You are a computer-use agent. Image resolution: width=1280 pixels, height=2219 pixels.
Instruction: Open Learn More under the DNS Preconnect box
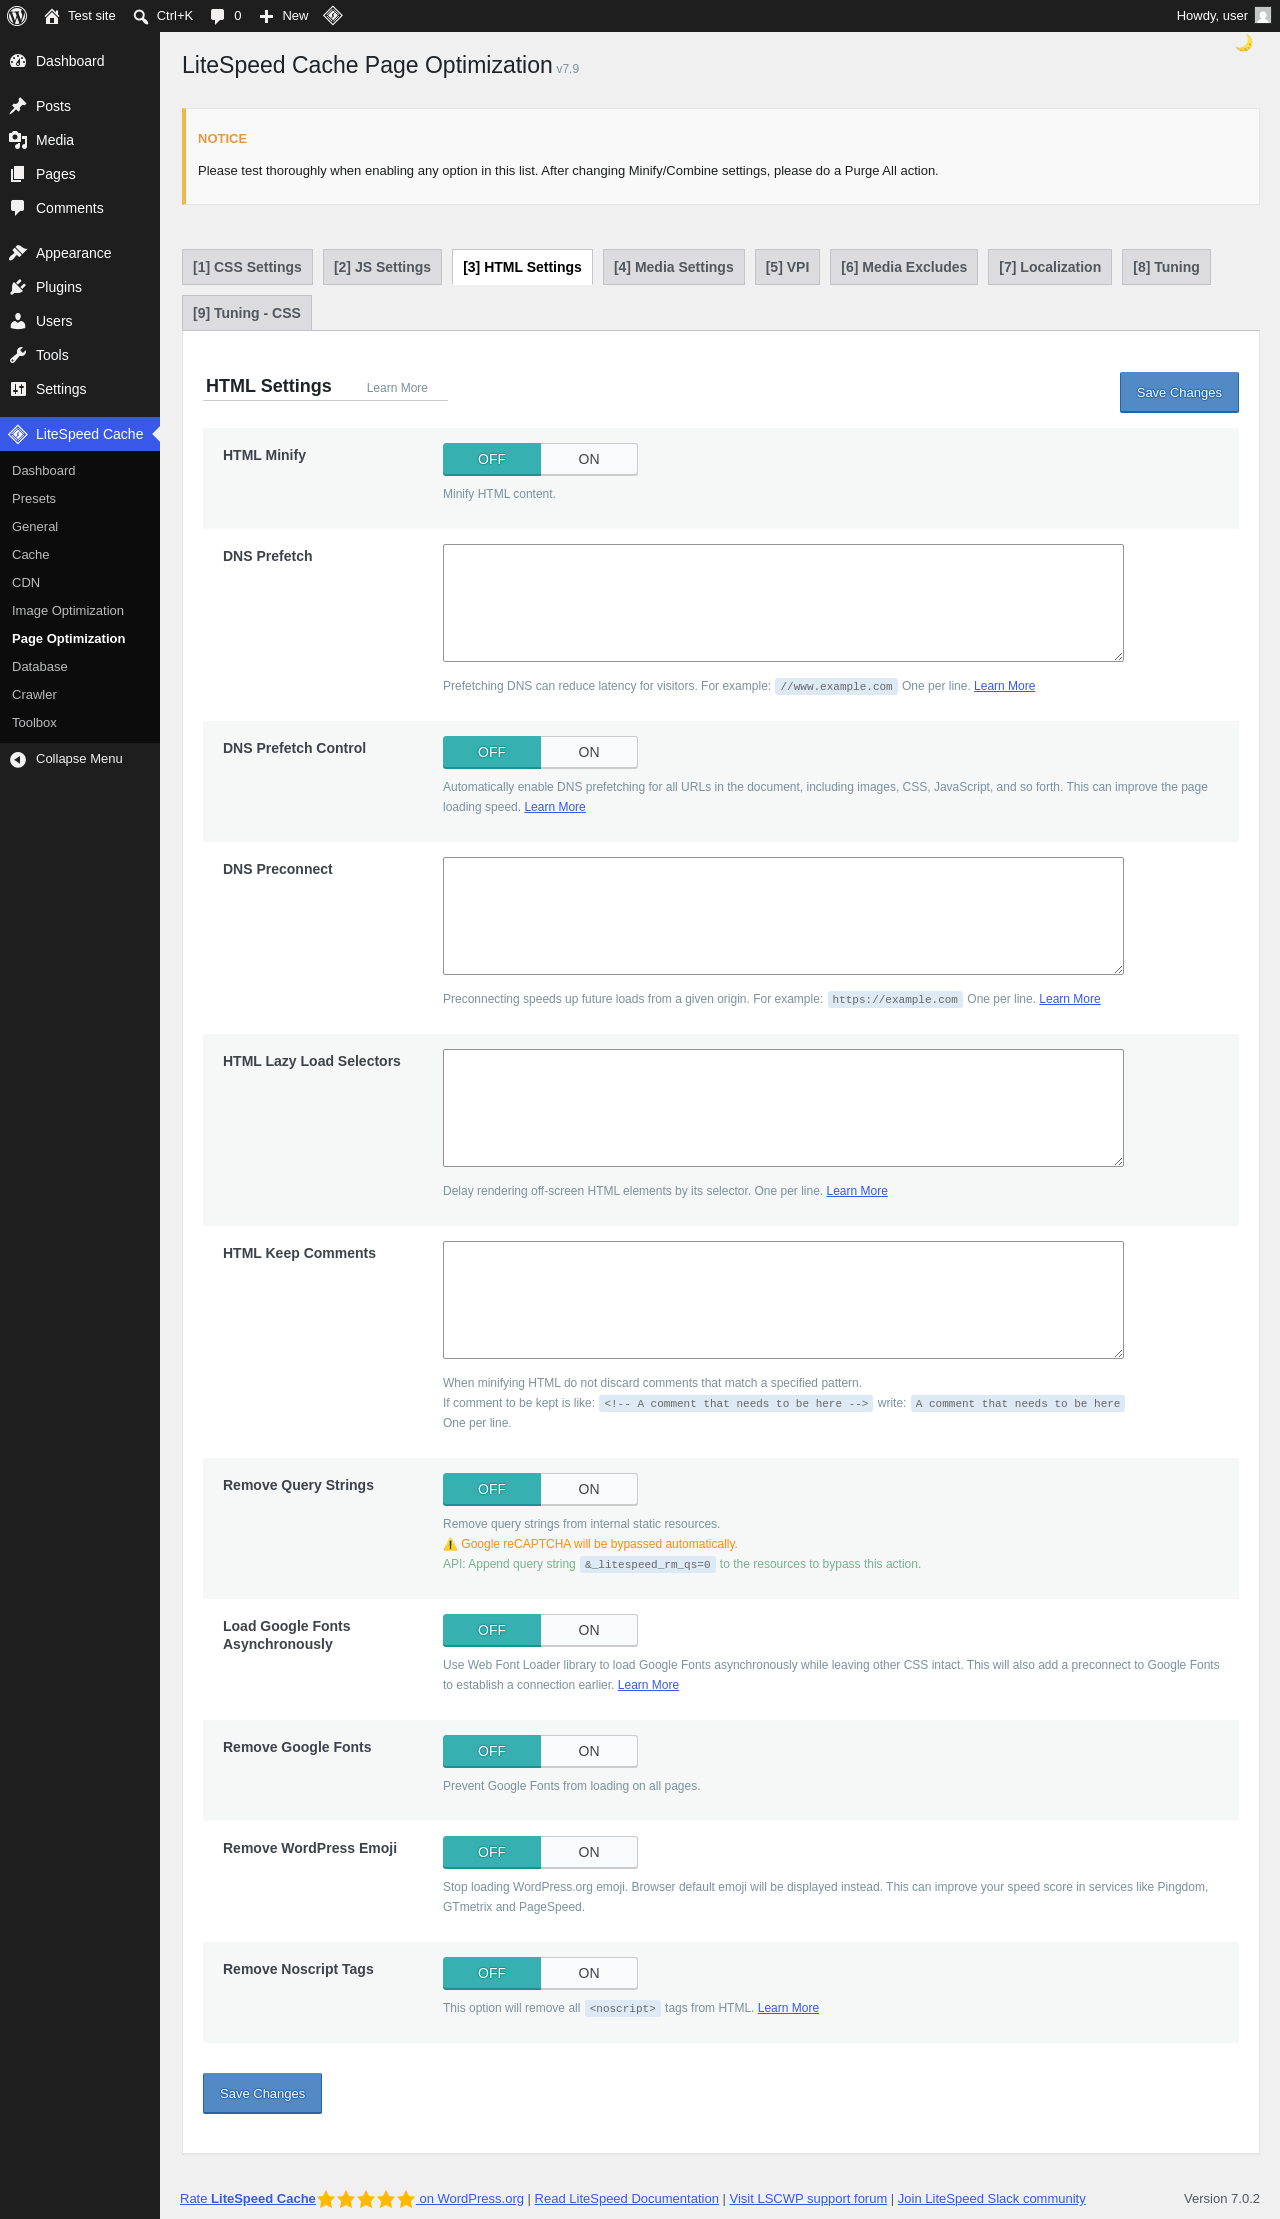tap(1069, 999)
